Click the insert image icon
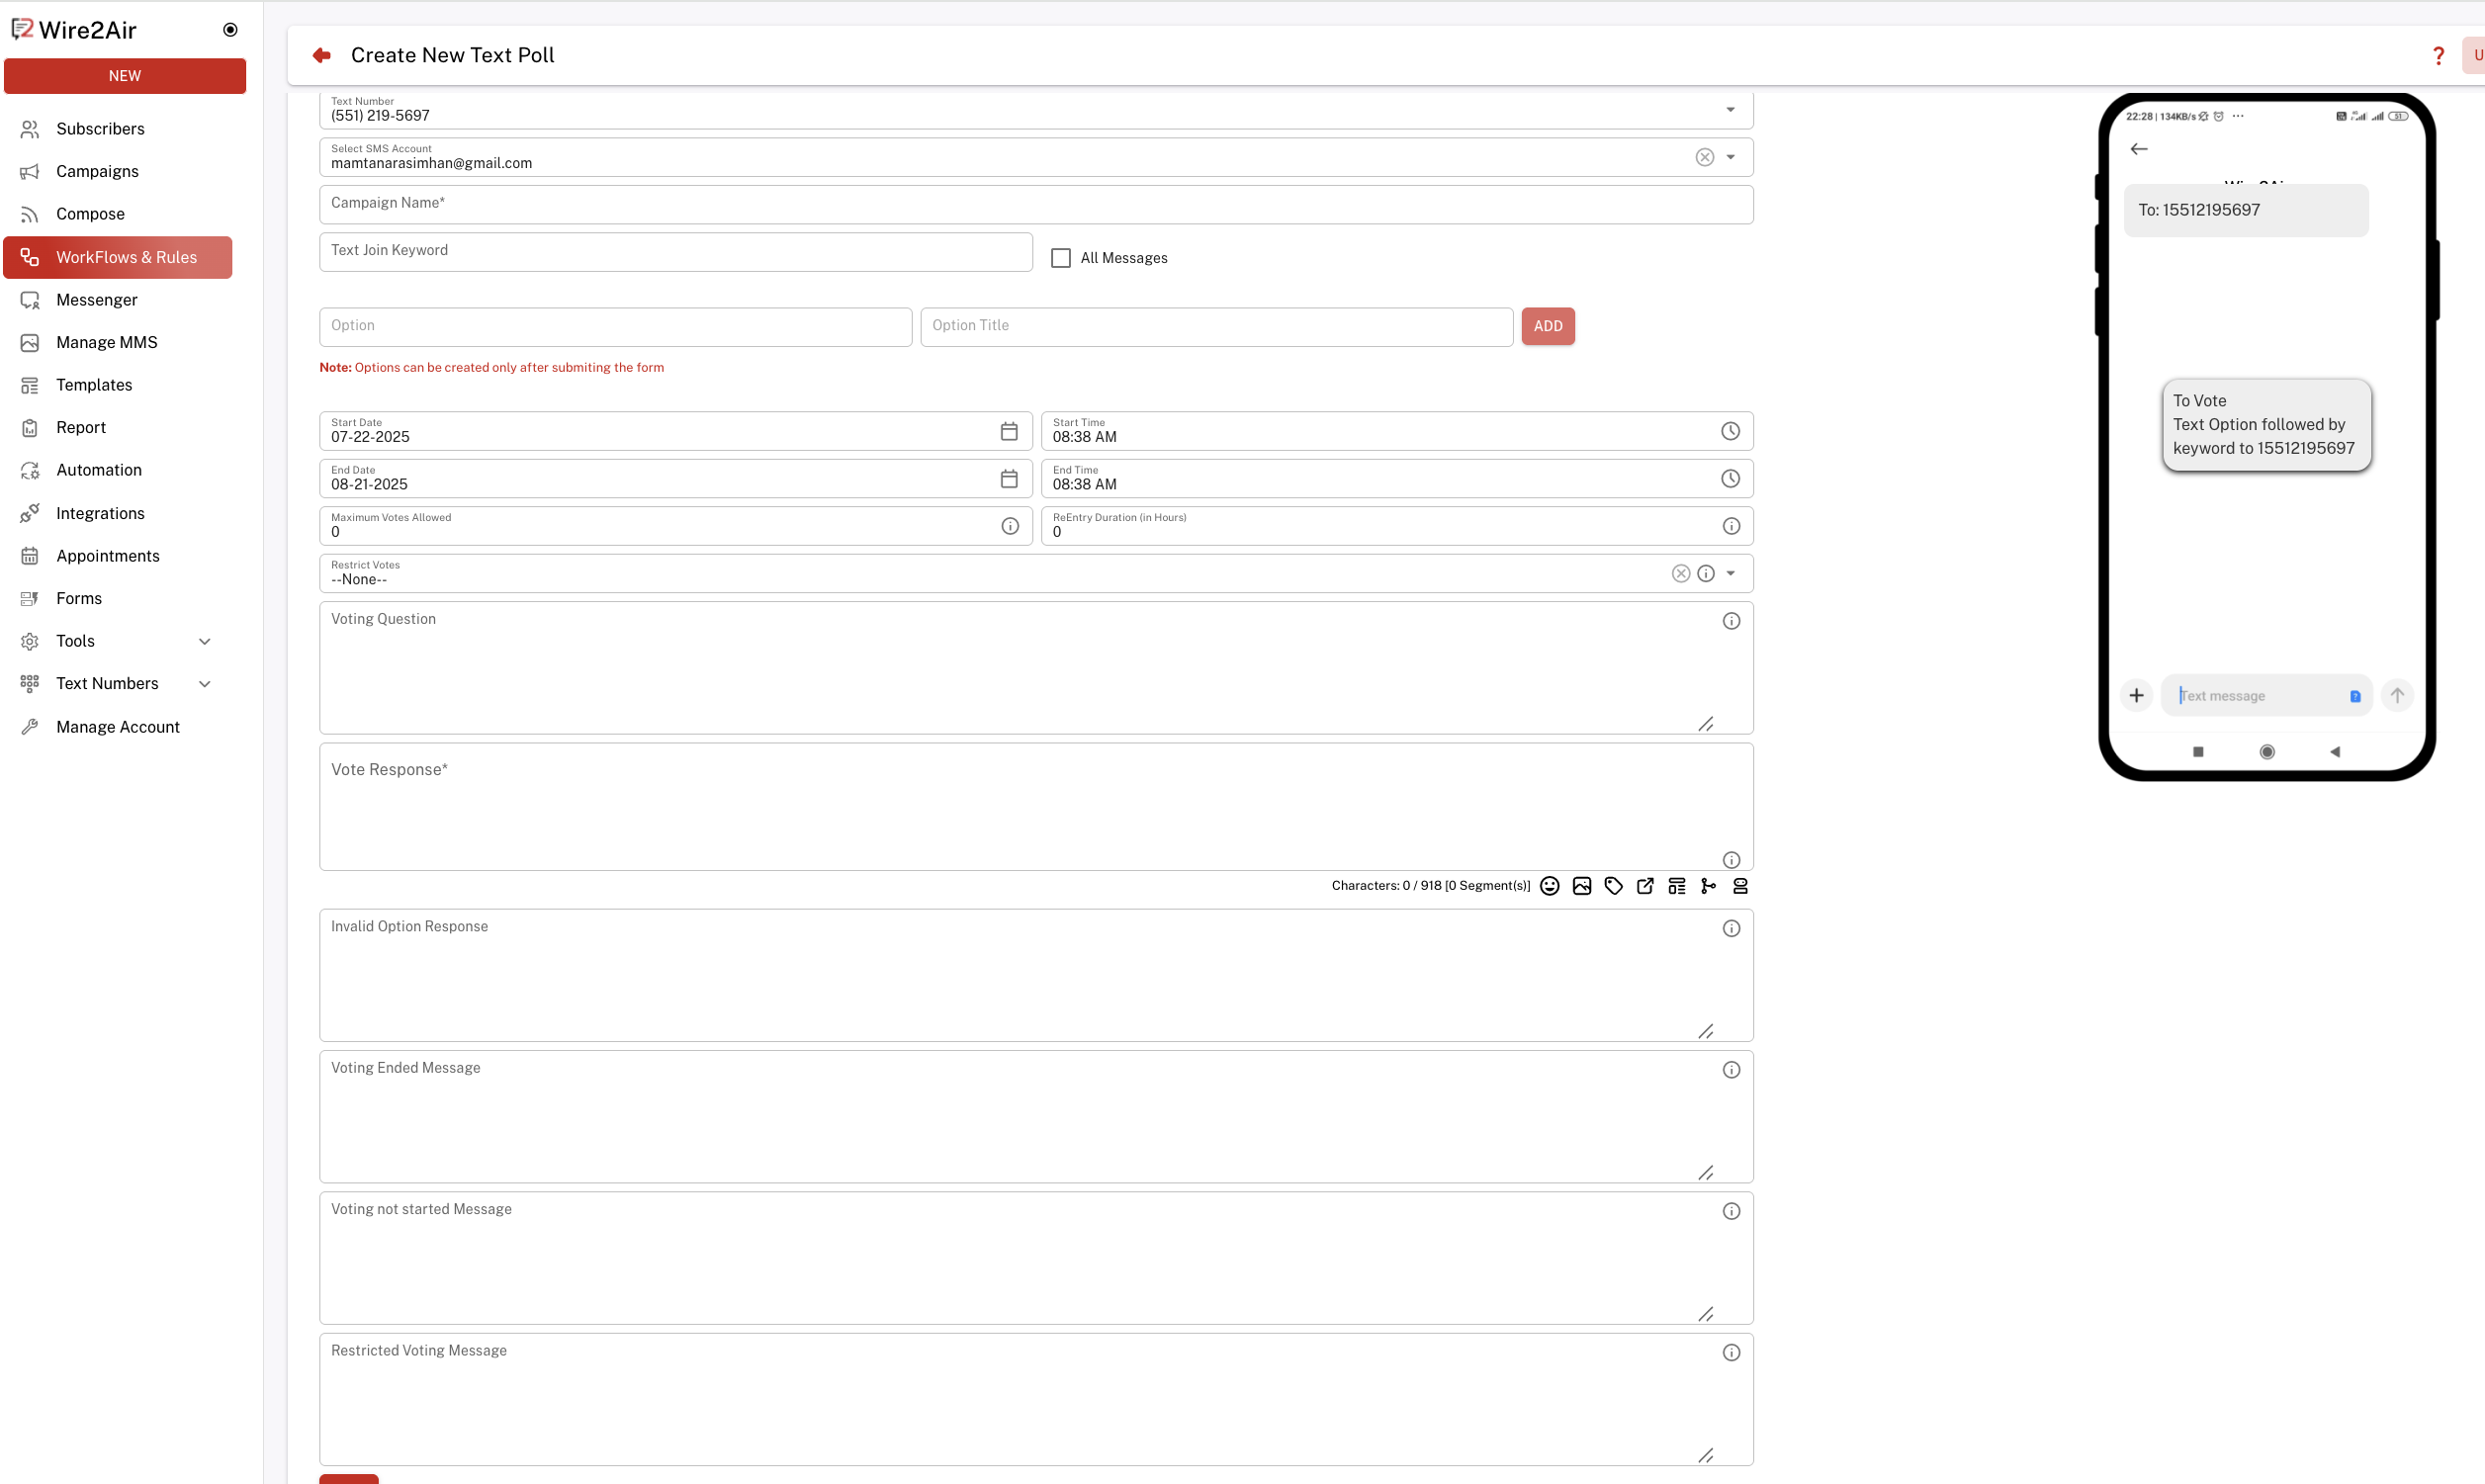The height and width of the screenshot is (1484, 2485). [1582, 886]
